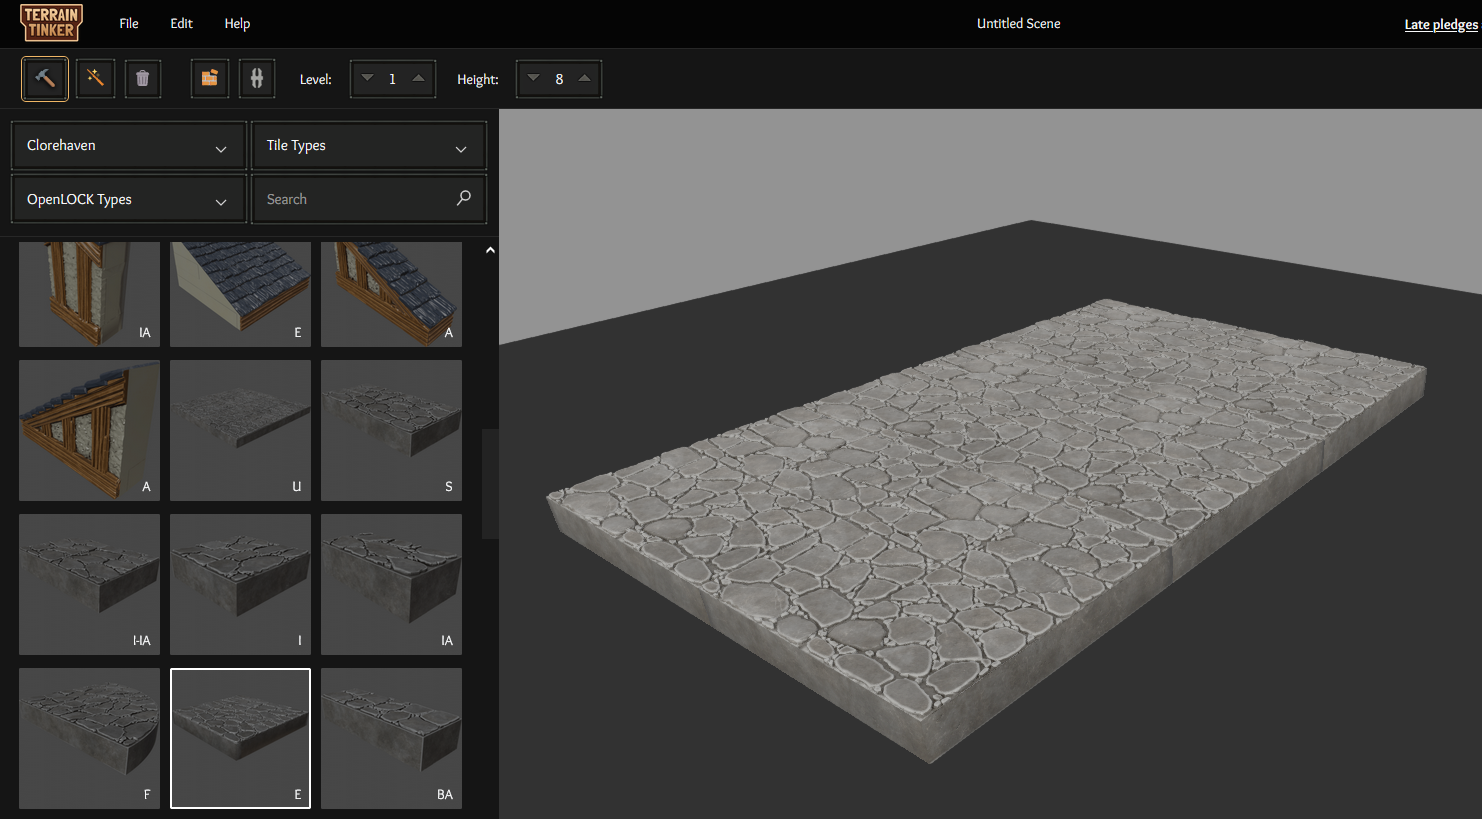1482x819 pixels.
Task: Follow the Late pledges link
Action: click(1440, 24)
